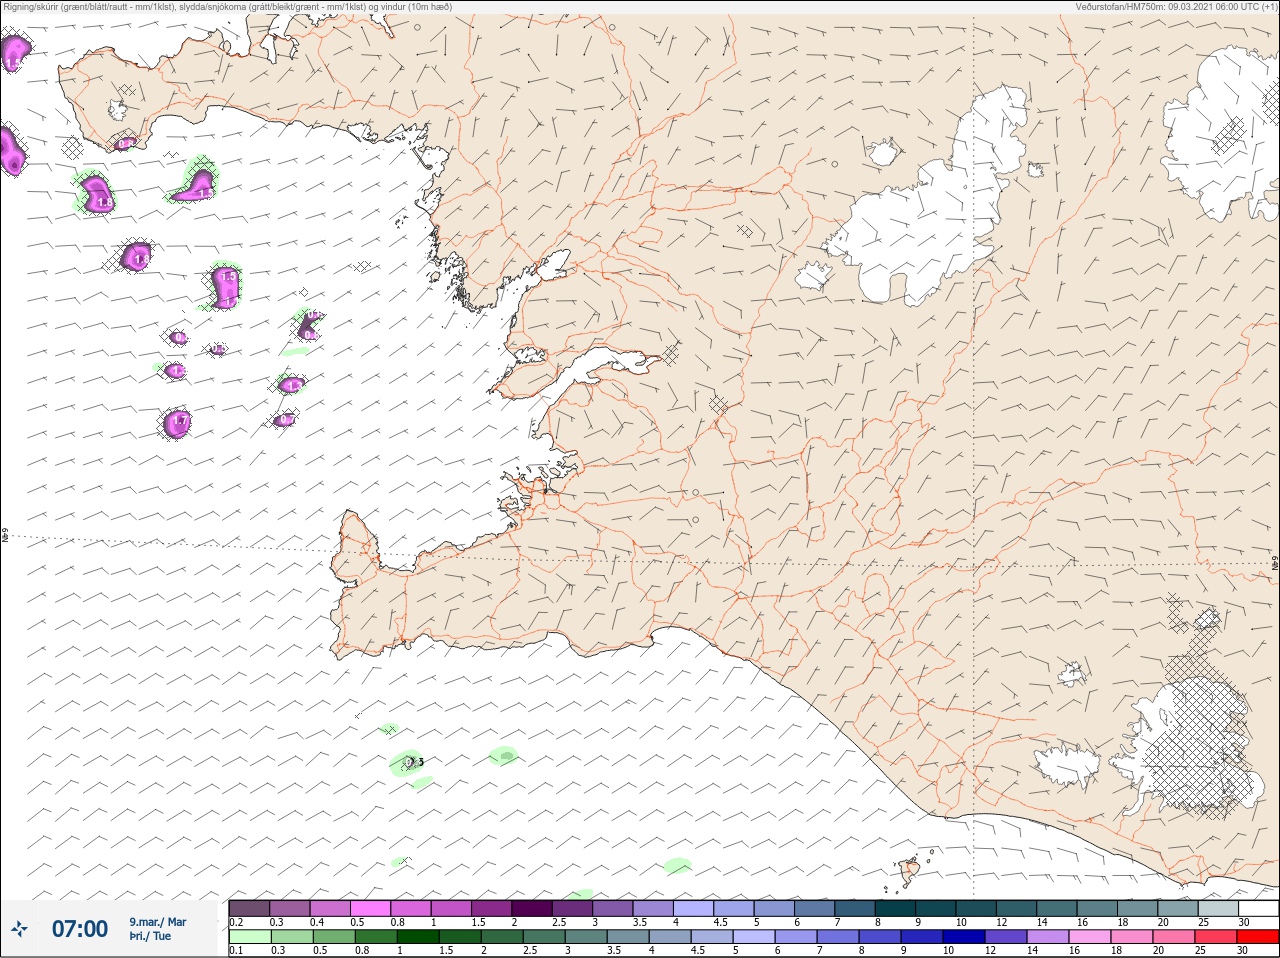Select the light periwinkle 5 swatch, lower legend
Viewport: 1280px width, 958px height.
coord(754,937)
